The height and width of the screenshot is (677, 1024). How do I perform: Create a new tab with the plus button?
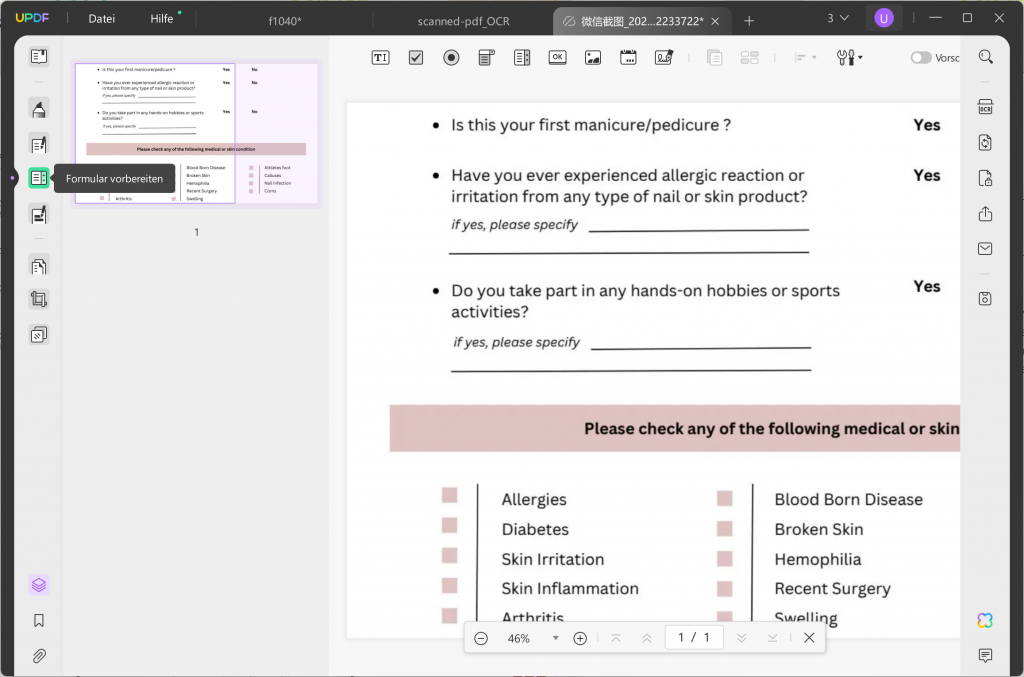click(x=748, y=19)
